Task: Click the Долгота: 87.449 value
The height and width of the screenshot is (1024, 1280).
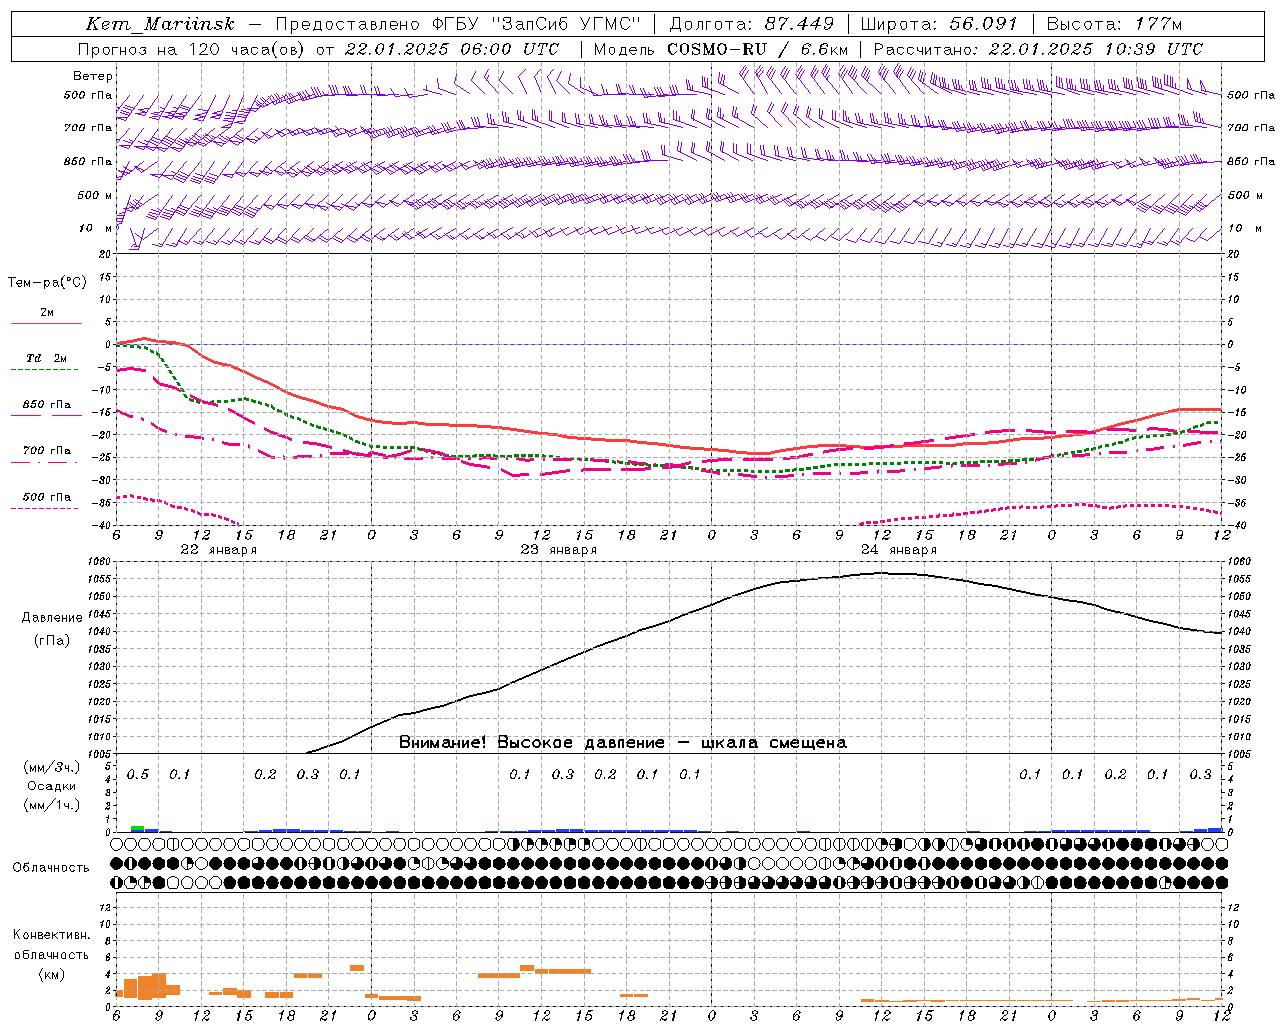Action: tap(751, 24)
